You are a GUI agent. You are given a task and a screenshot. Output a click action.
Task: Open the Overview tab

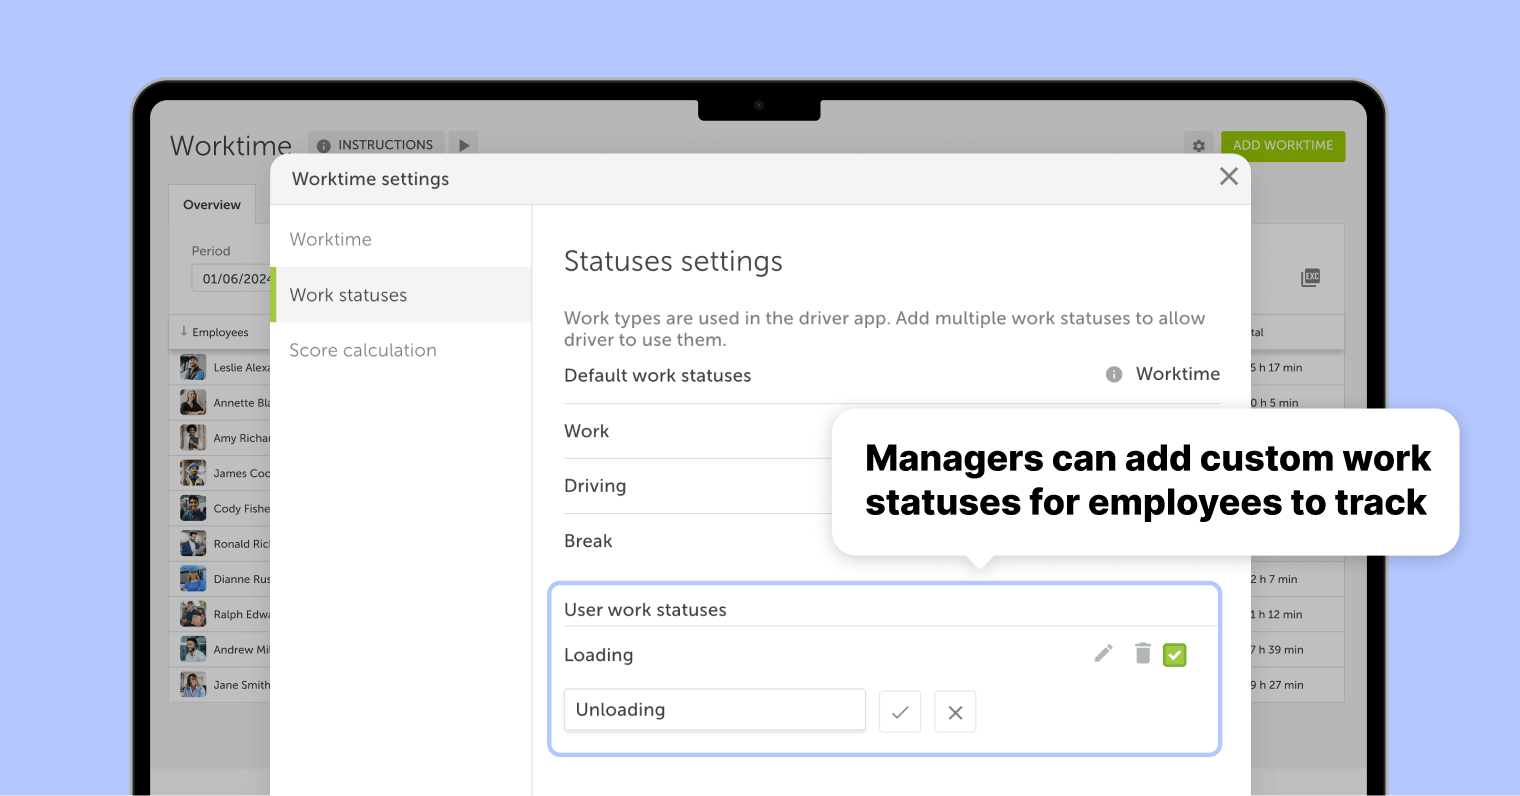tap(211, 204)
